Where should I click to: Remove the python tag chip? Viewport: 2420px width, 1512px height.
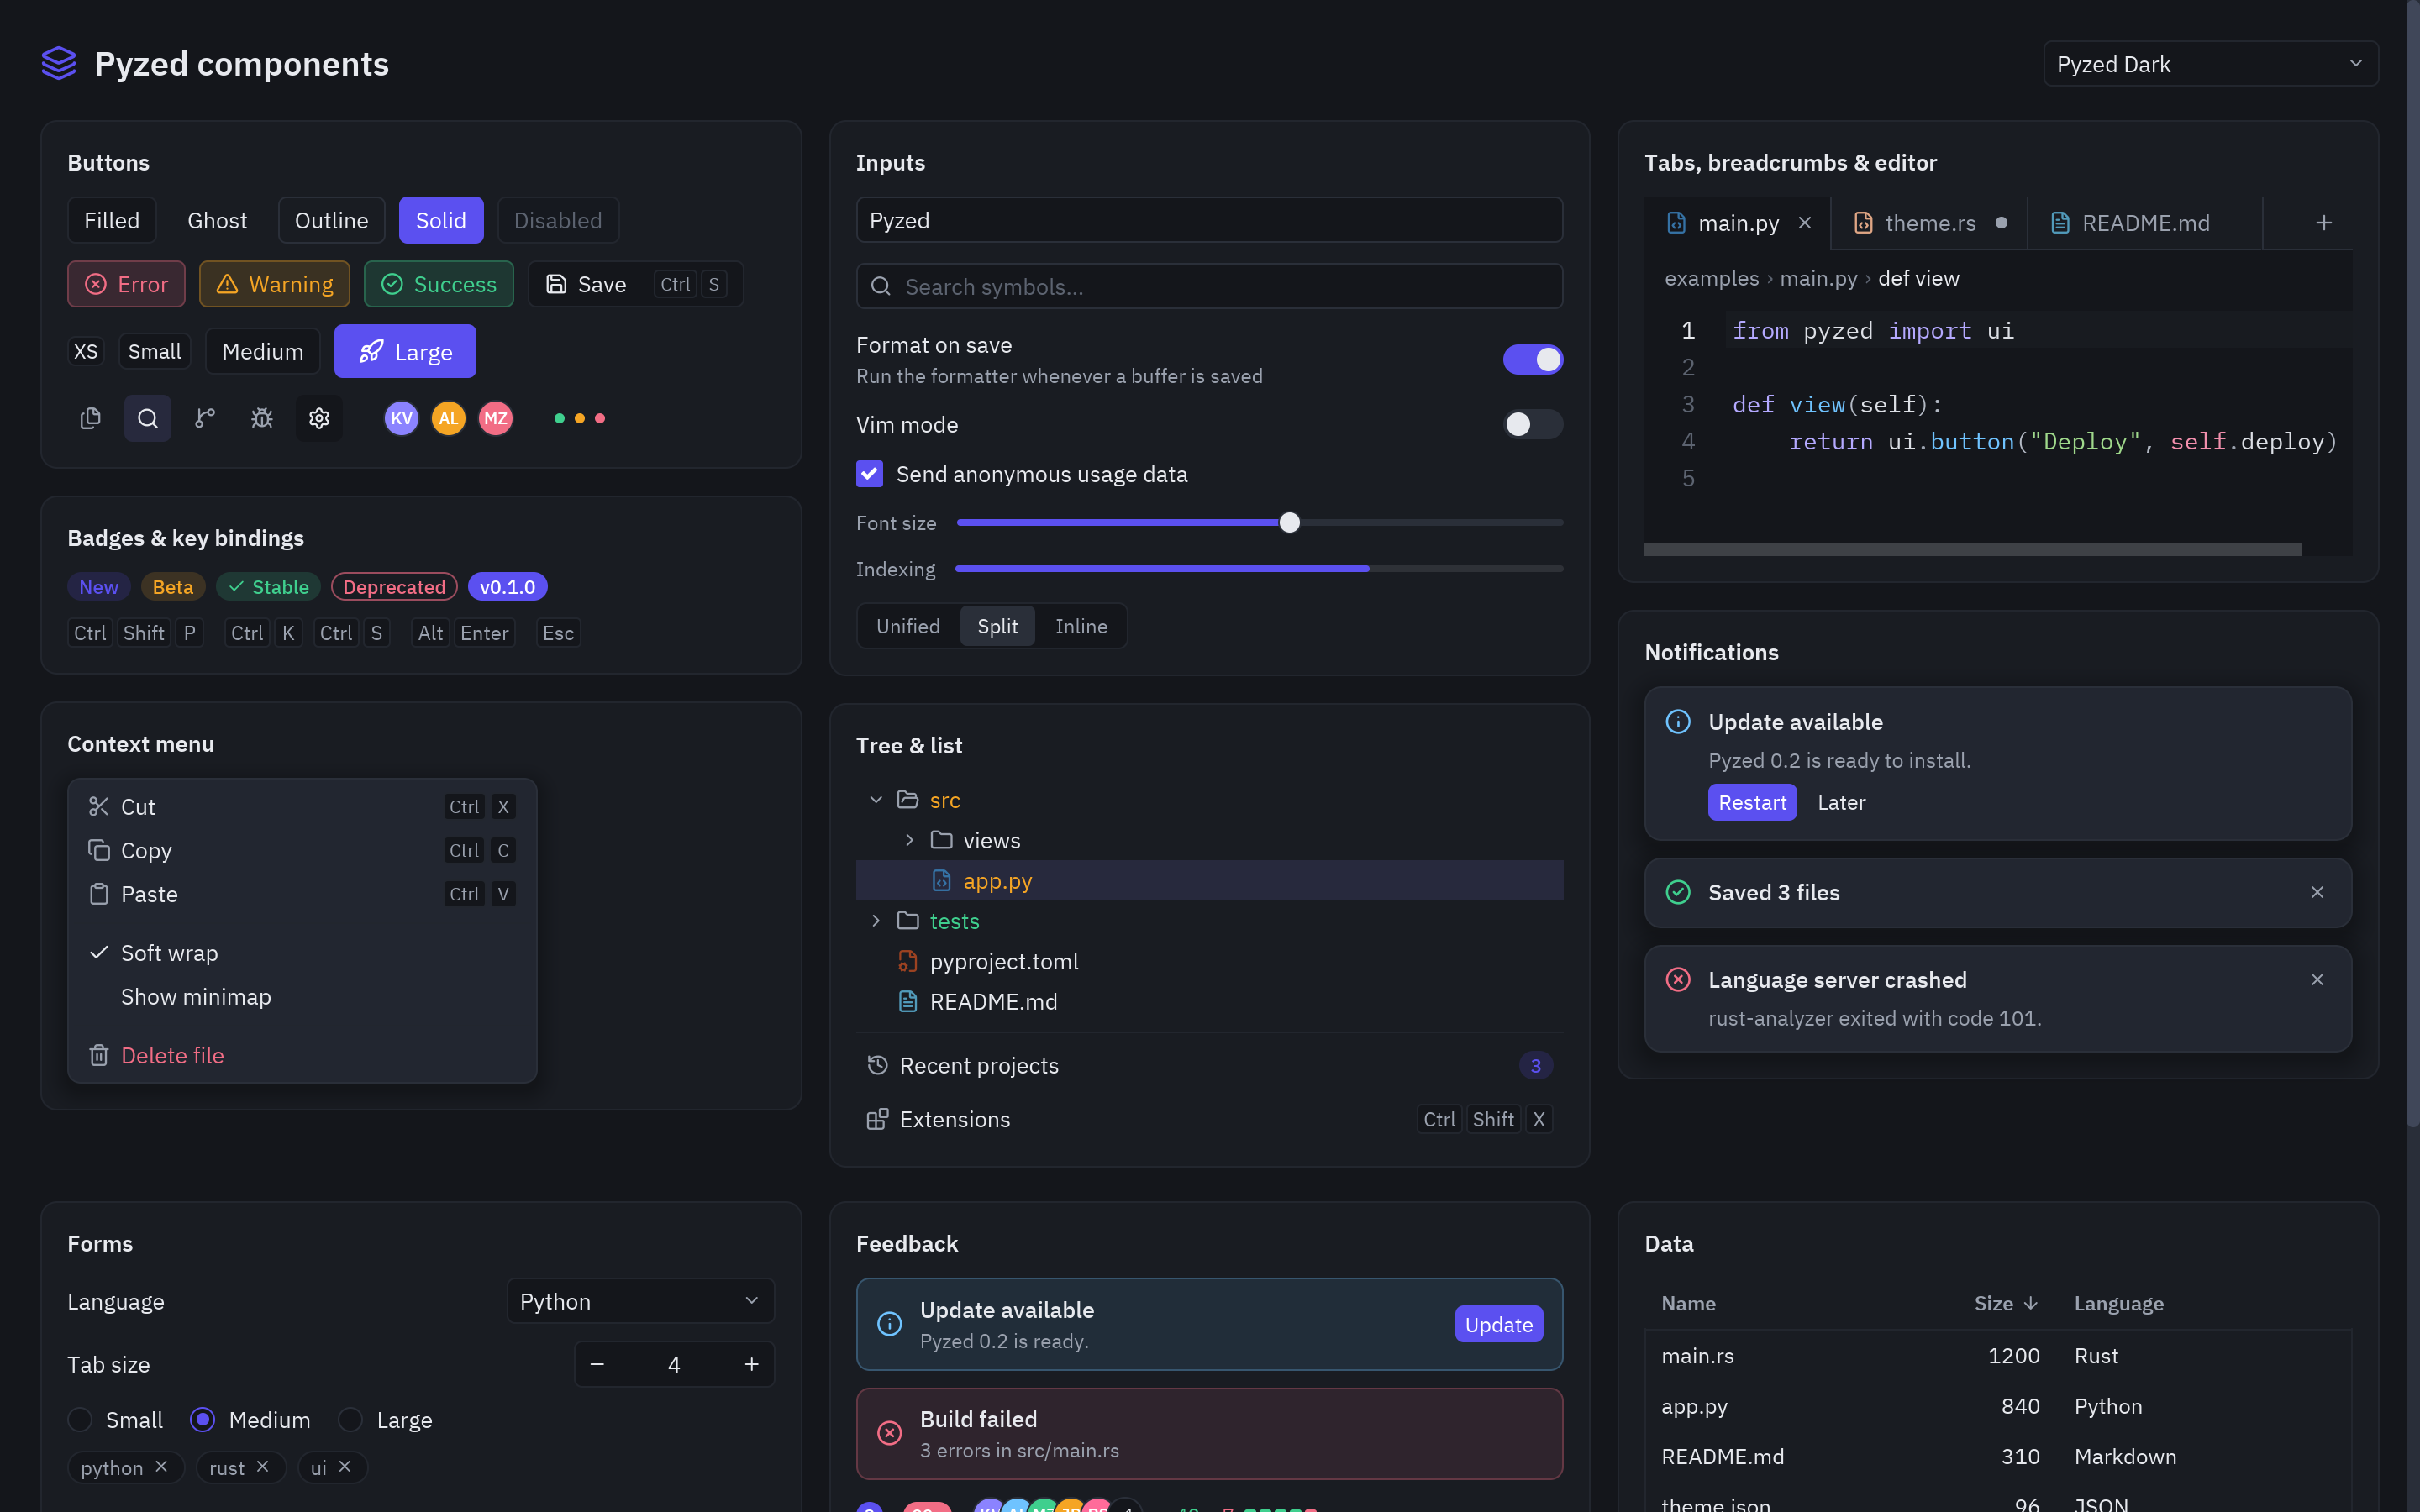click(x=161, y=1466)
